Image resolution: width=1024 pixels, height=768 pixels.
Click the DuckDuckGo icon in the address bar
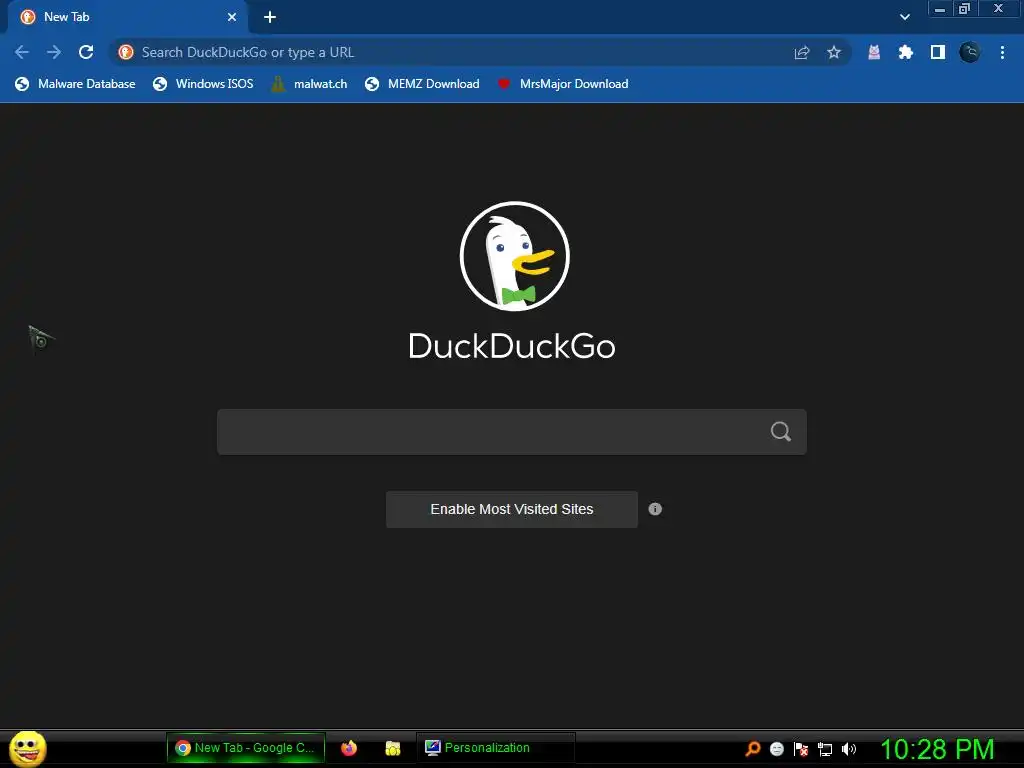tap(126, 52)
